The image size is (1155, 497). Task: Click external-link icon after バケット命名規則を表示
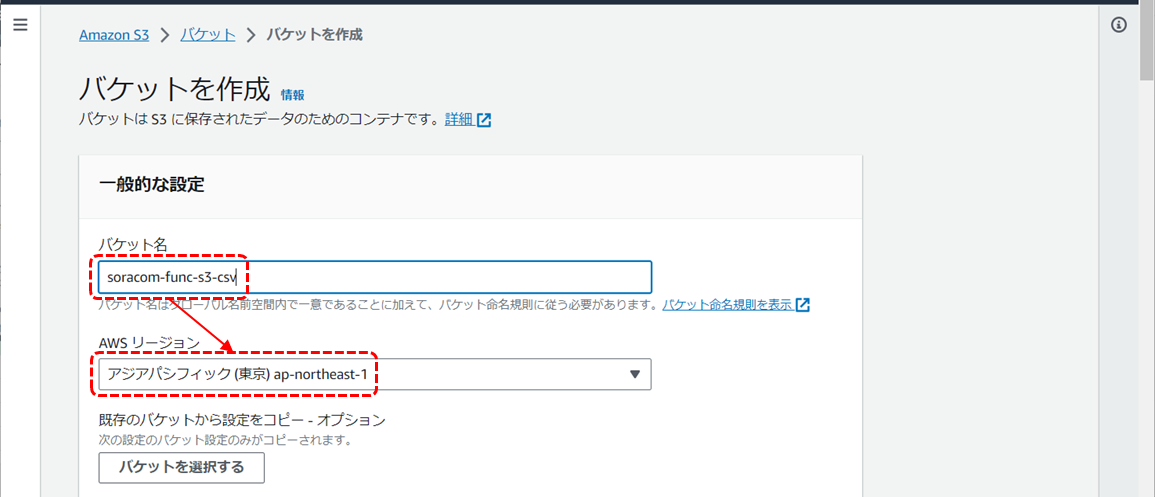point(803,305)
